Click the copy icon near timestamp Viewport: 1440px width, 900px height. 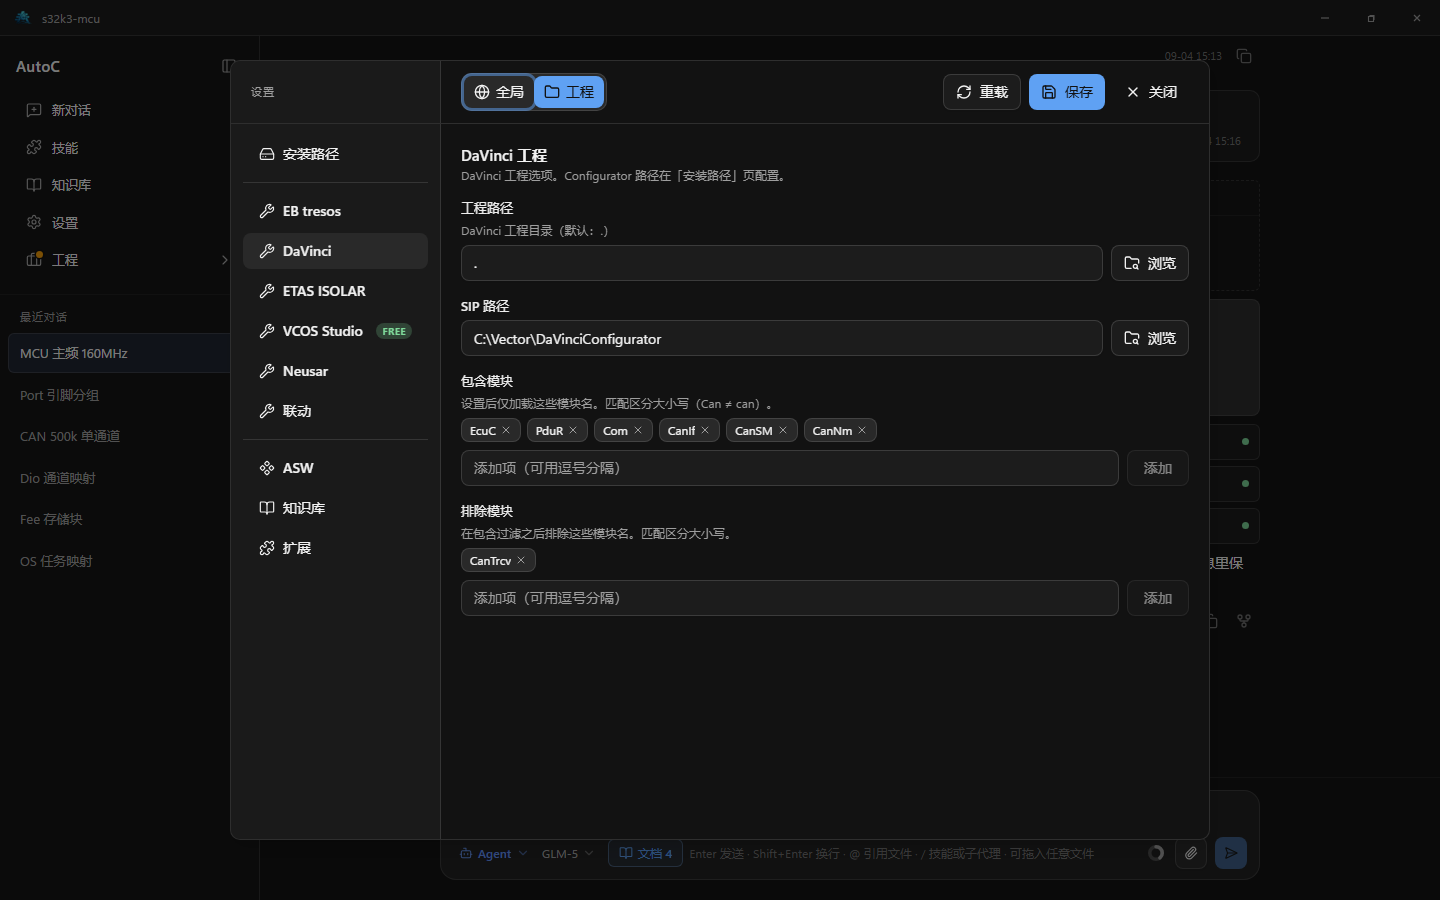click(x=1244, y=56)
